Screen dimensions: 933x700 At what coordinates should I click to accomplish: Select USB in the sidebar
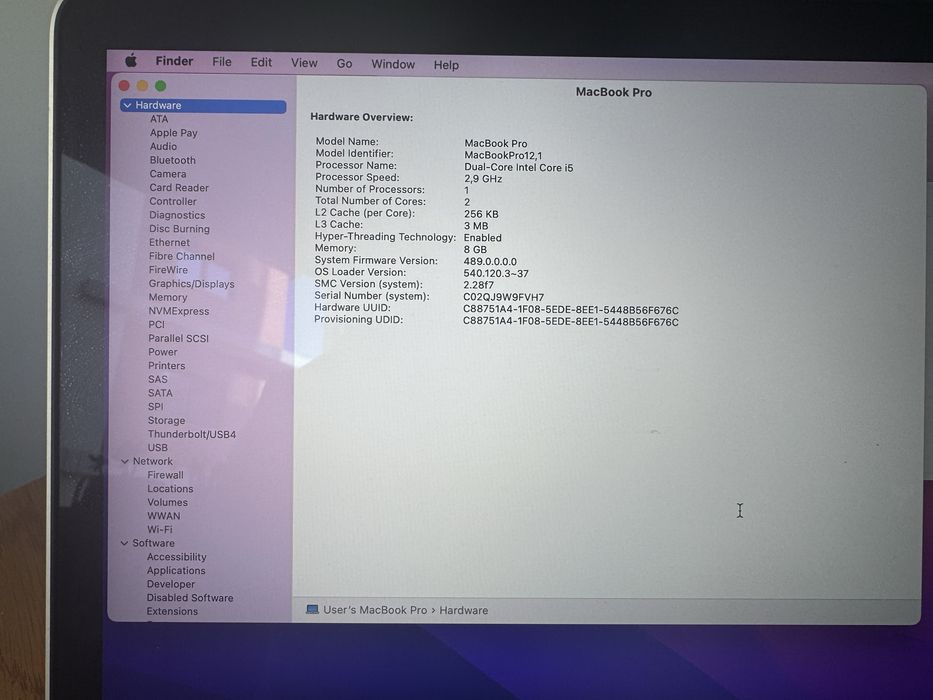click(x=158, y=448)
